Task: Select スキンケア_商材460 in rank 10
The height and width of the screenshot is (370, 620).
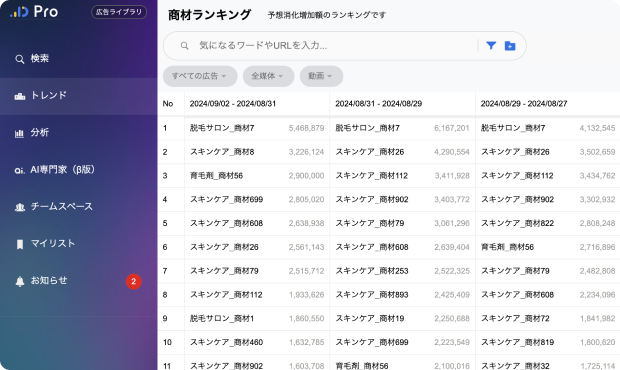Action: point(226,342)
